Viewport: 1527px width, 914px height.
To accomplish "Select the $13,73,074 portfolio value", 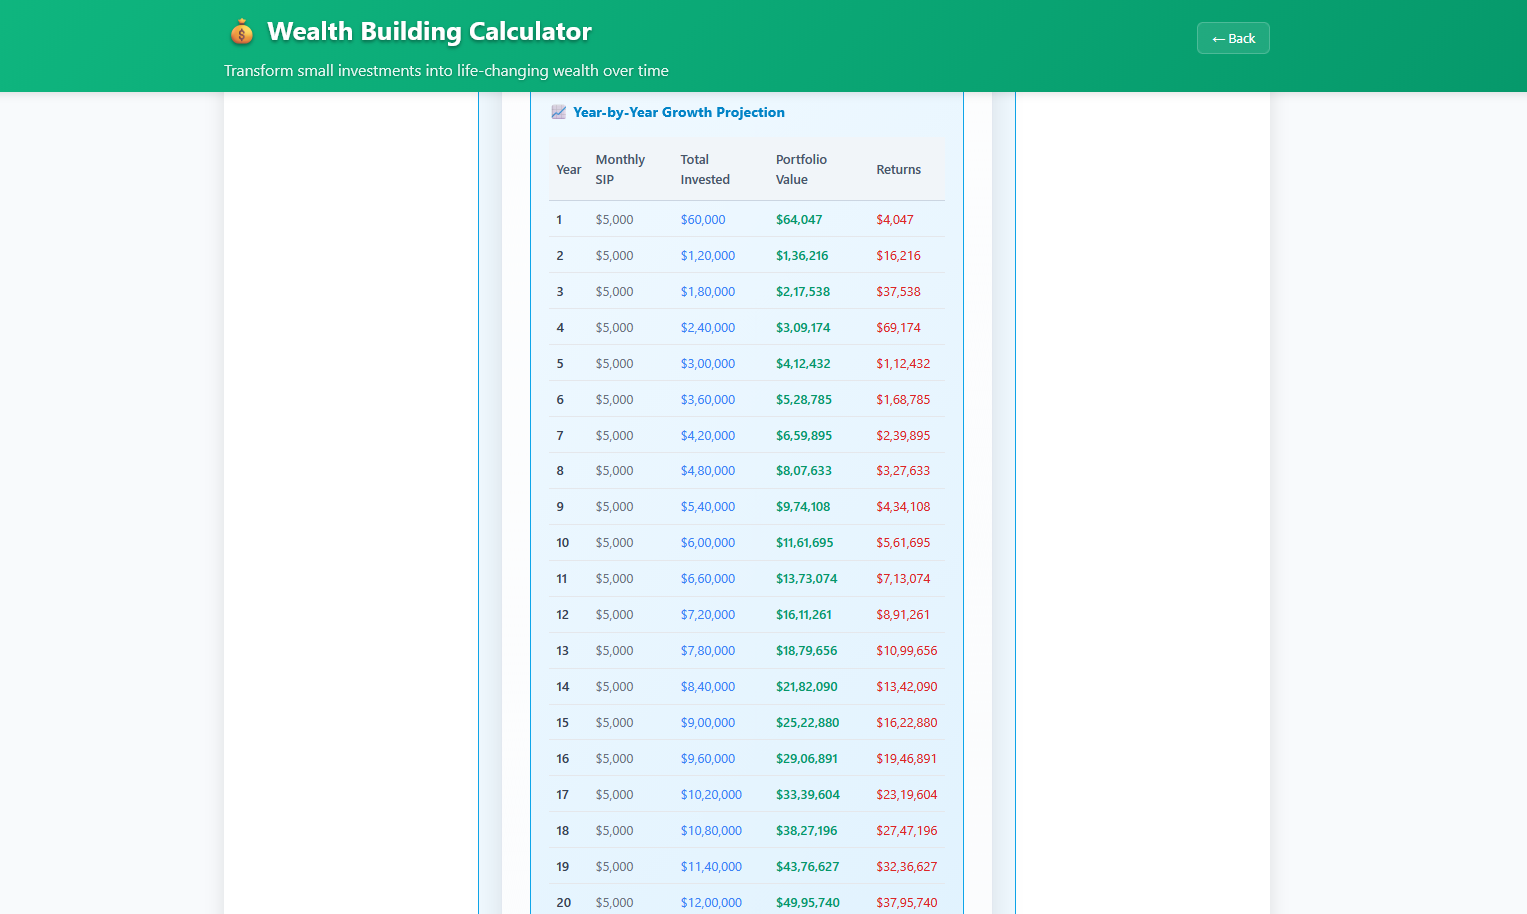I will point(807,578).
